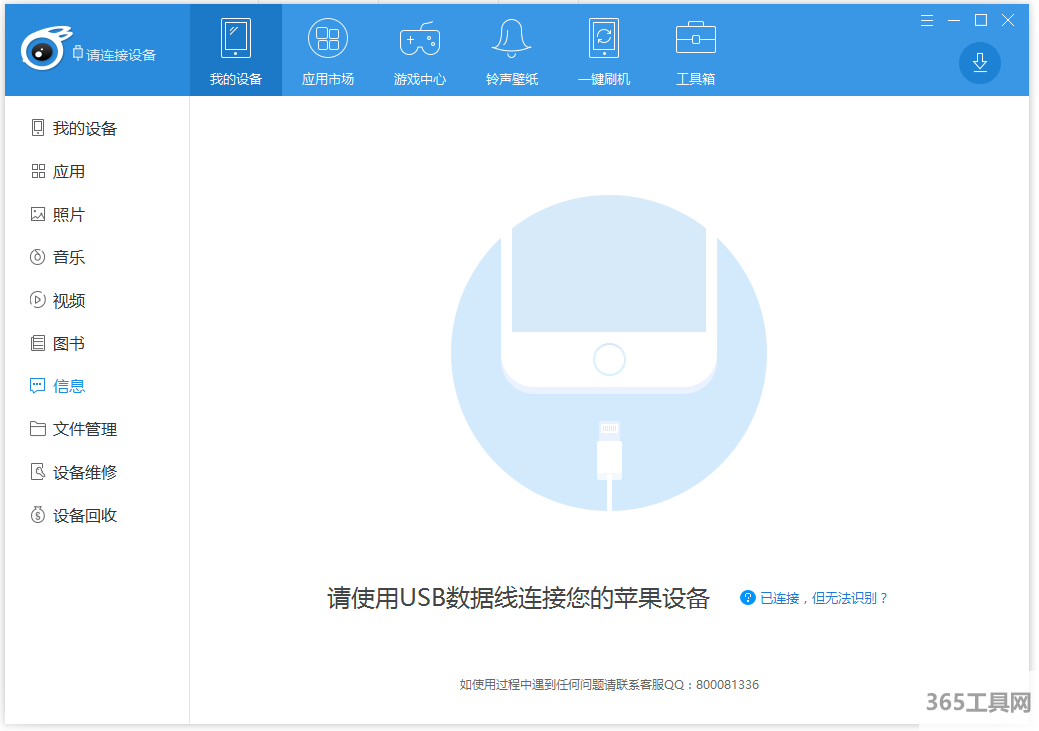The image size is (1039, 731).
Task: Select 我的设备 in the sidebar
Action: tap(84, 128)
